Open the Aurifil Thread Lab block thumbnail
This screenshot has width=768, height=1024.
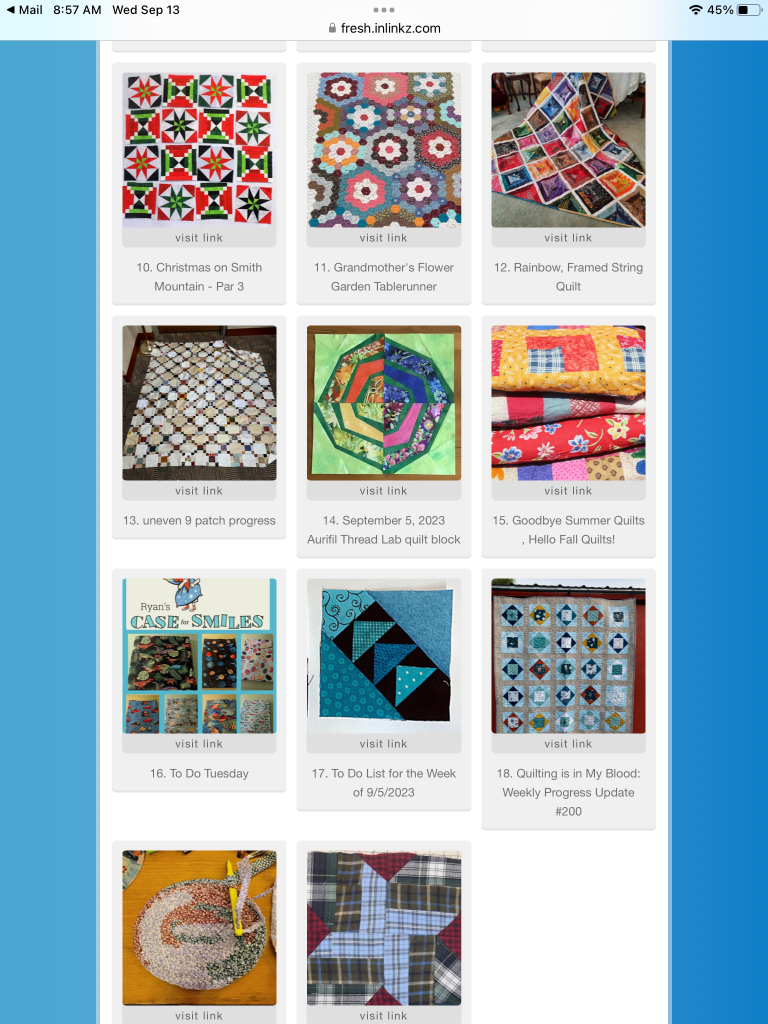(x=384, y=402)
